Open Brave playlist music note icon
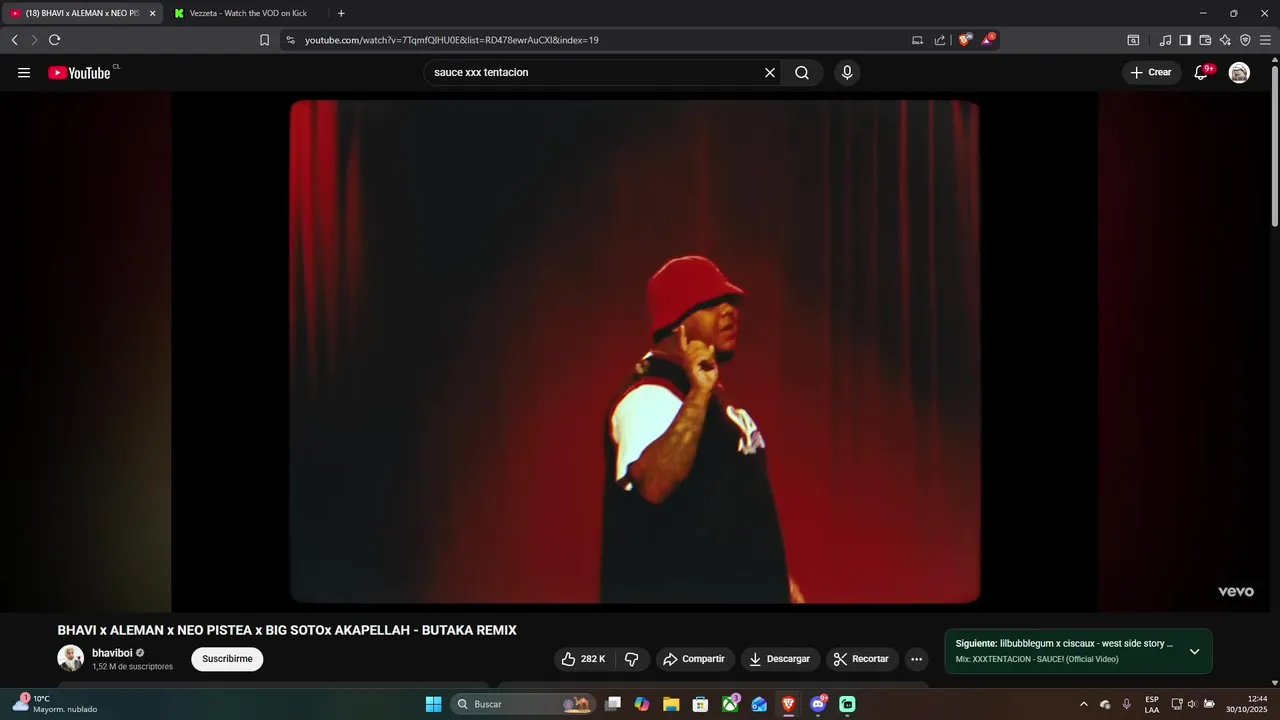The image size is (1280, 720). pos(1165,40)
